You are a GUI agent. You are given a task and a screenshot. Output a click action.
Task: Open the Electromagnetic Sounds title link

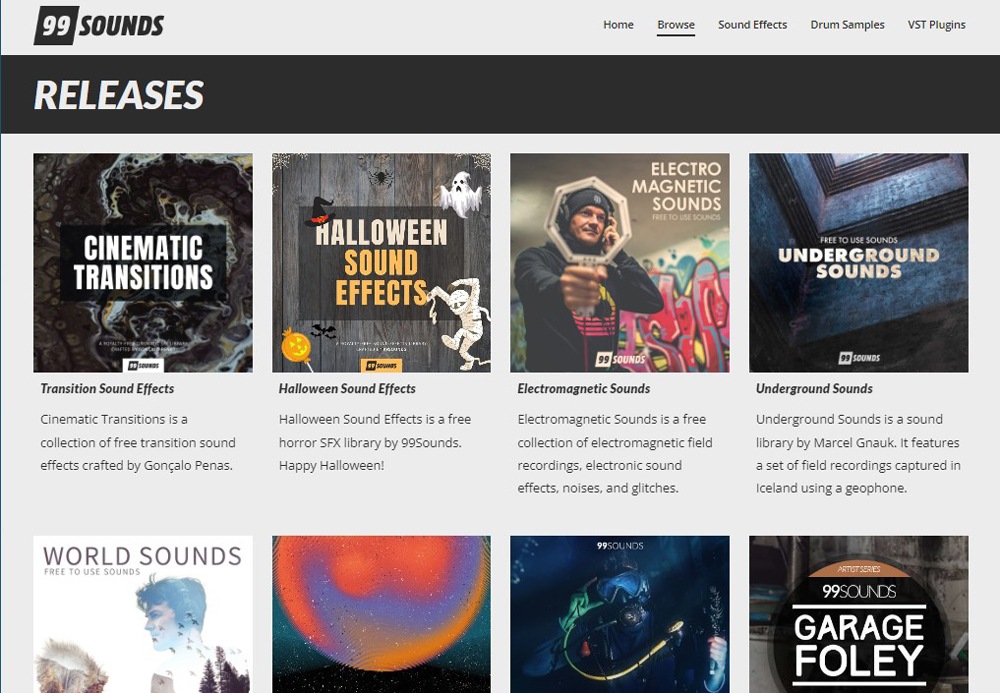[x=584, y=388]
